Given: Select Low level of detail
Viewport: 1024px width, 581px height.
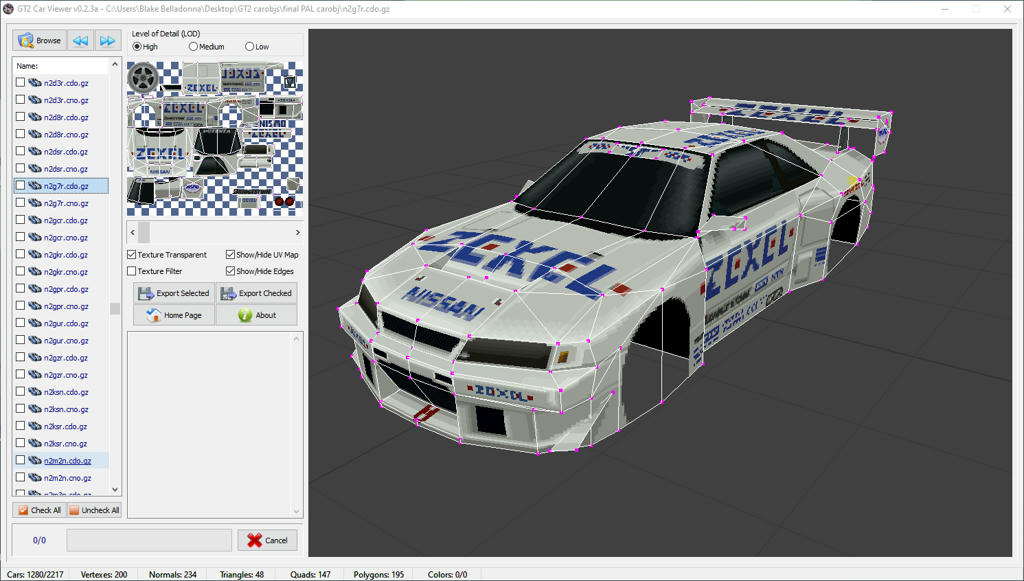Looking at the screenshot, I should 257,47.
